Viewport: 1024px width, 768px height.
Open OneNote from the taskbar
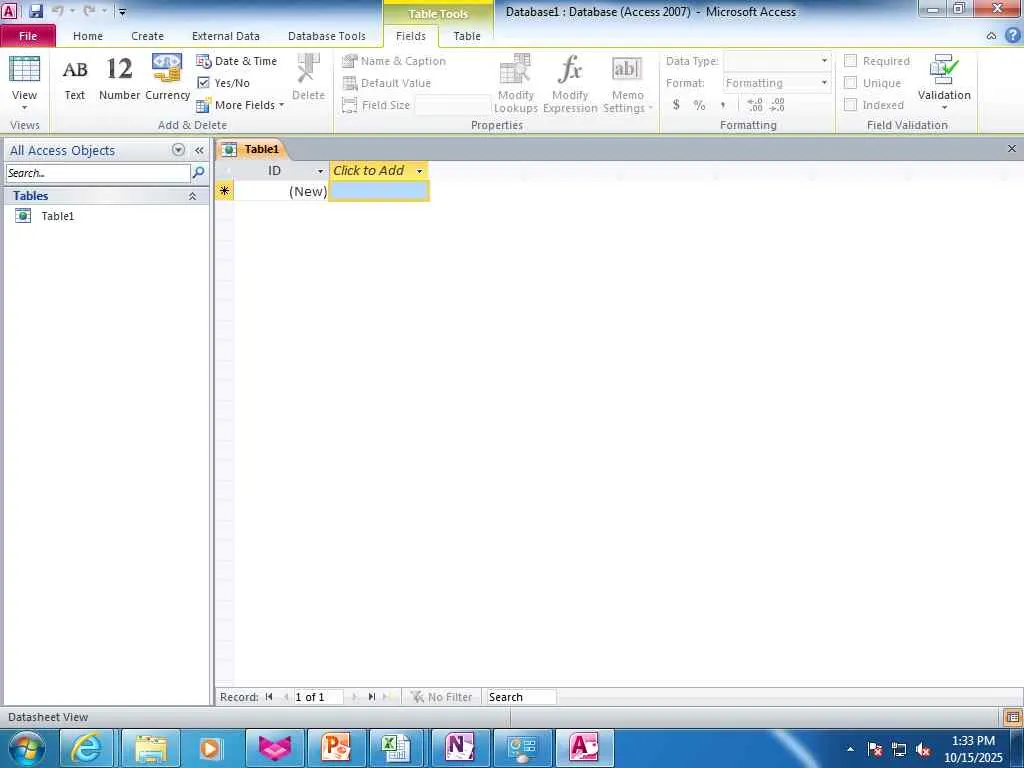[x=460, y=748]
